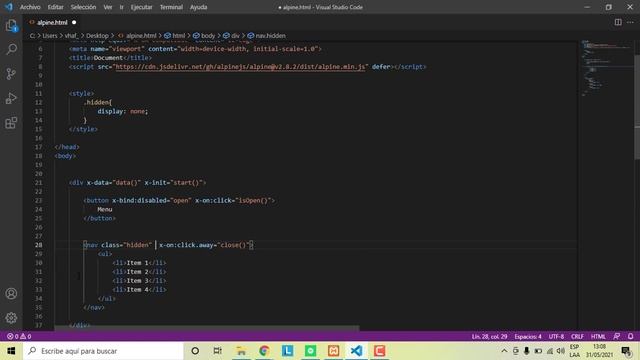Show hidden system tray icons
Image resolution: width=640 pixels, height=360 pixels.
pos(504,351)
